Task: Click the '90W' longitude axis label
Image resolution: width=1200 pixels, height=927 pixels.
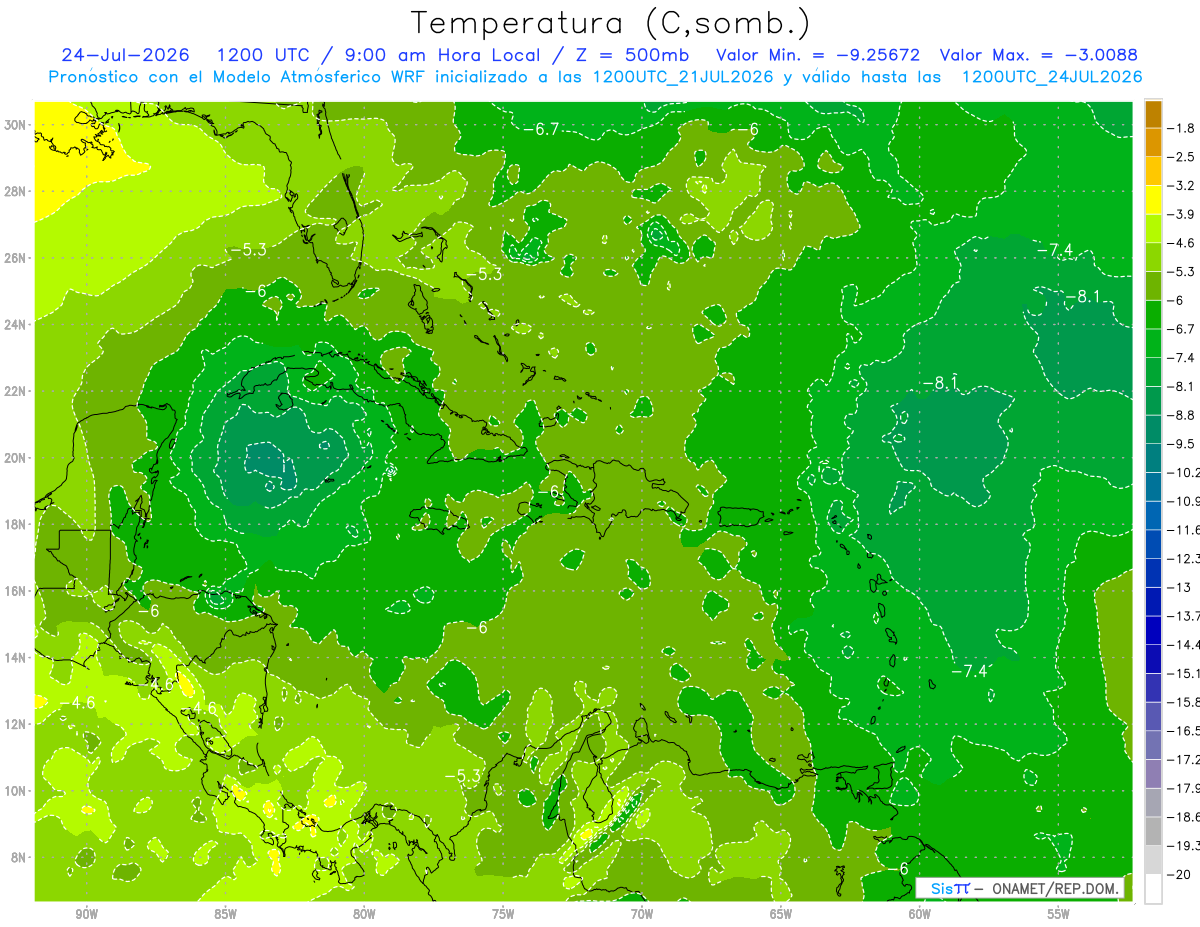Action: [86, 914]
